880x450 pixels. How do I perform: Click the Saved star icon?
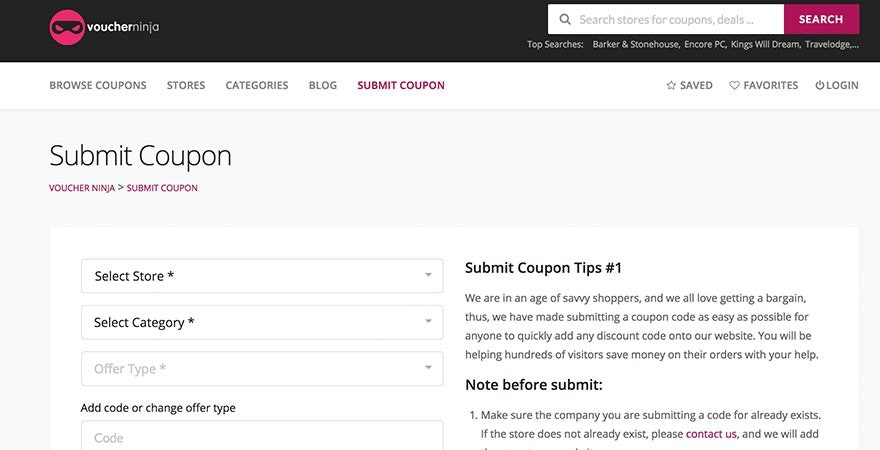[671, 86]
